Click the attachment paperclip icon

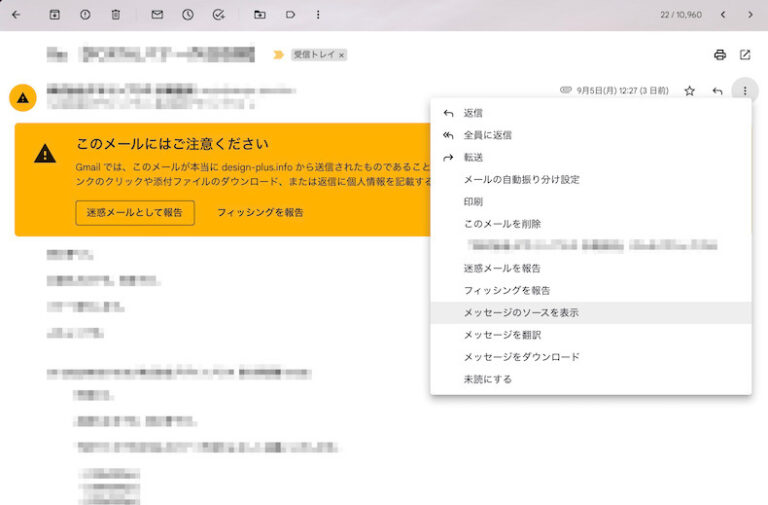click(x=566, y=90)
